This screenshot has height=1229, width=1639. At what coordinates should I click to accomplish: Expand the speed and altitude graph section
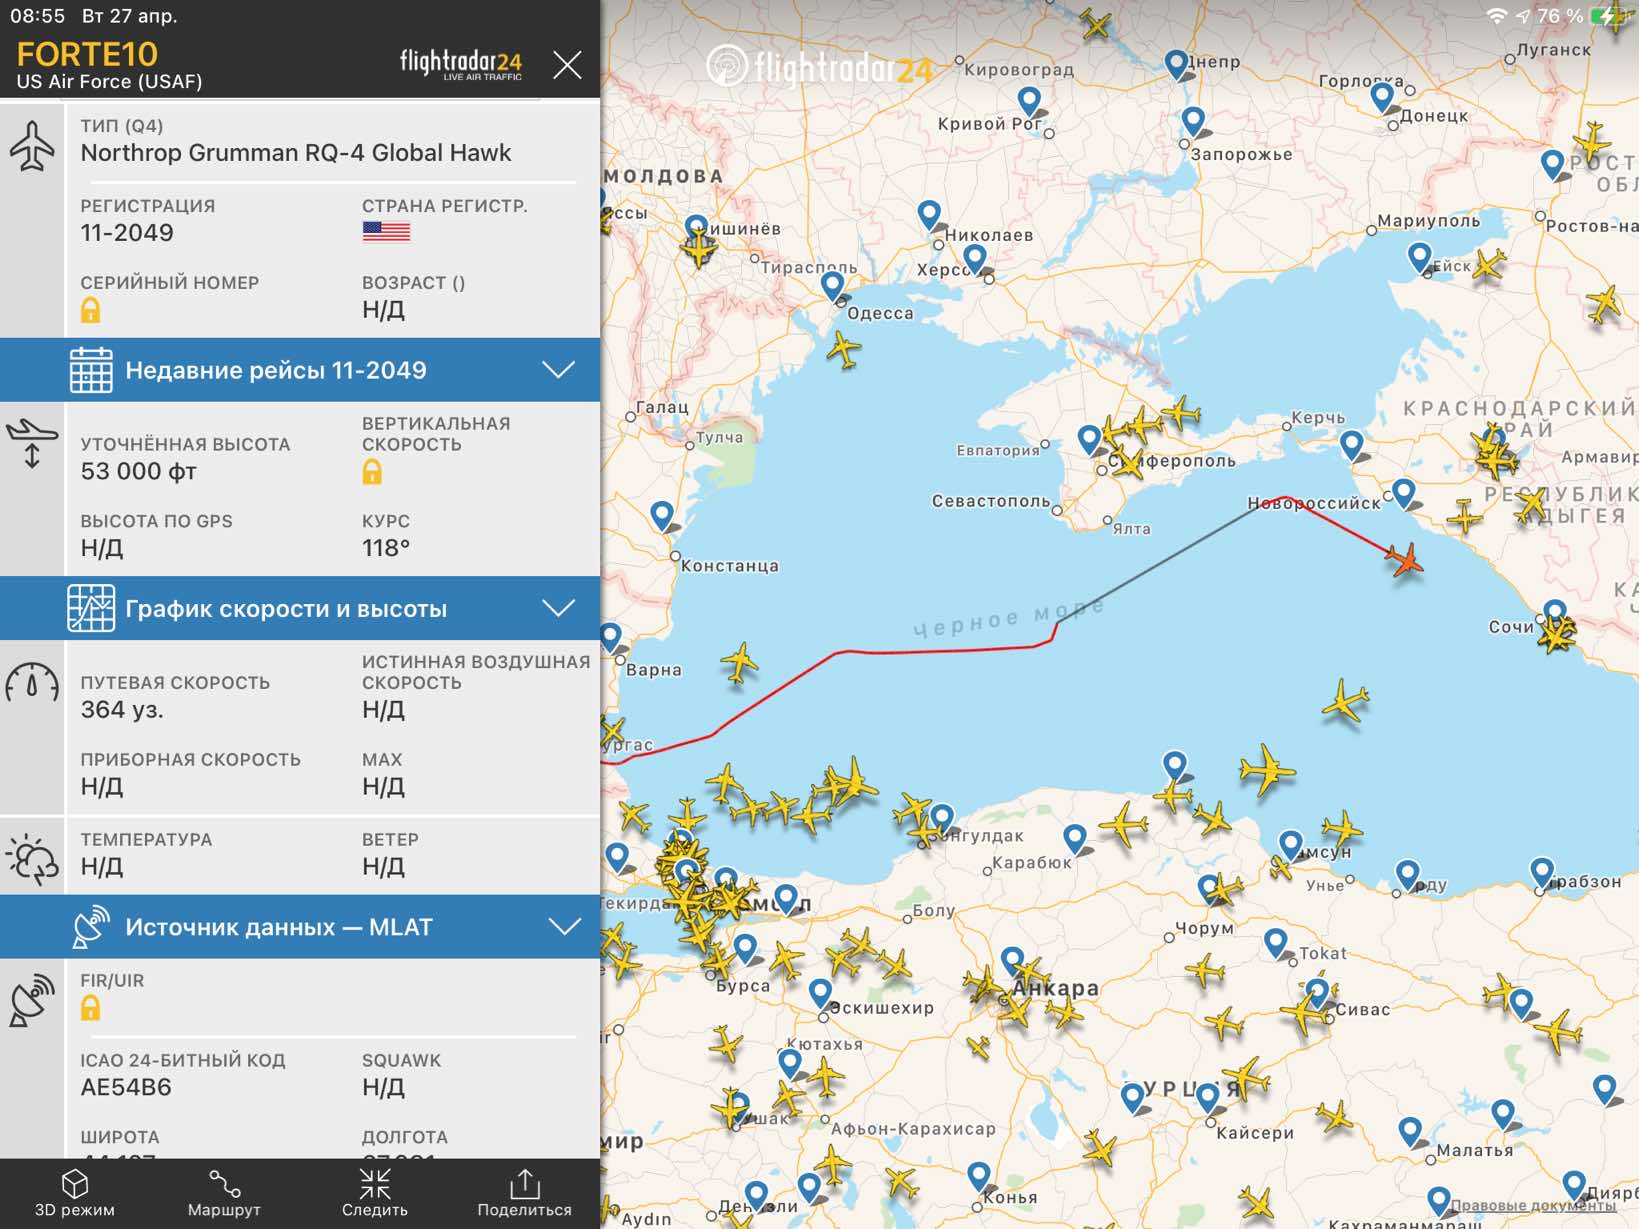pos(300,609)
